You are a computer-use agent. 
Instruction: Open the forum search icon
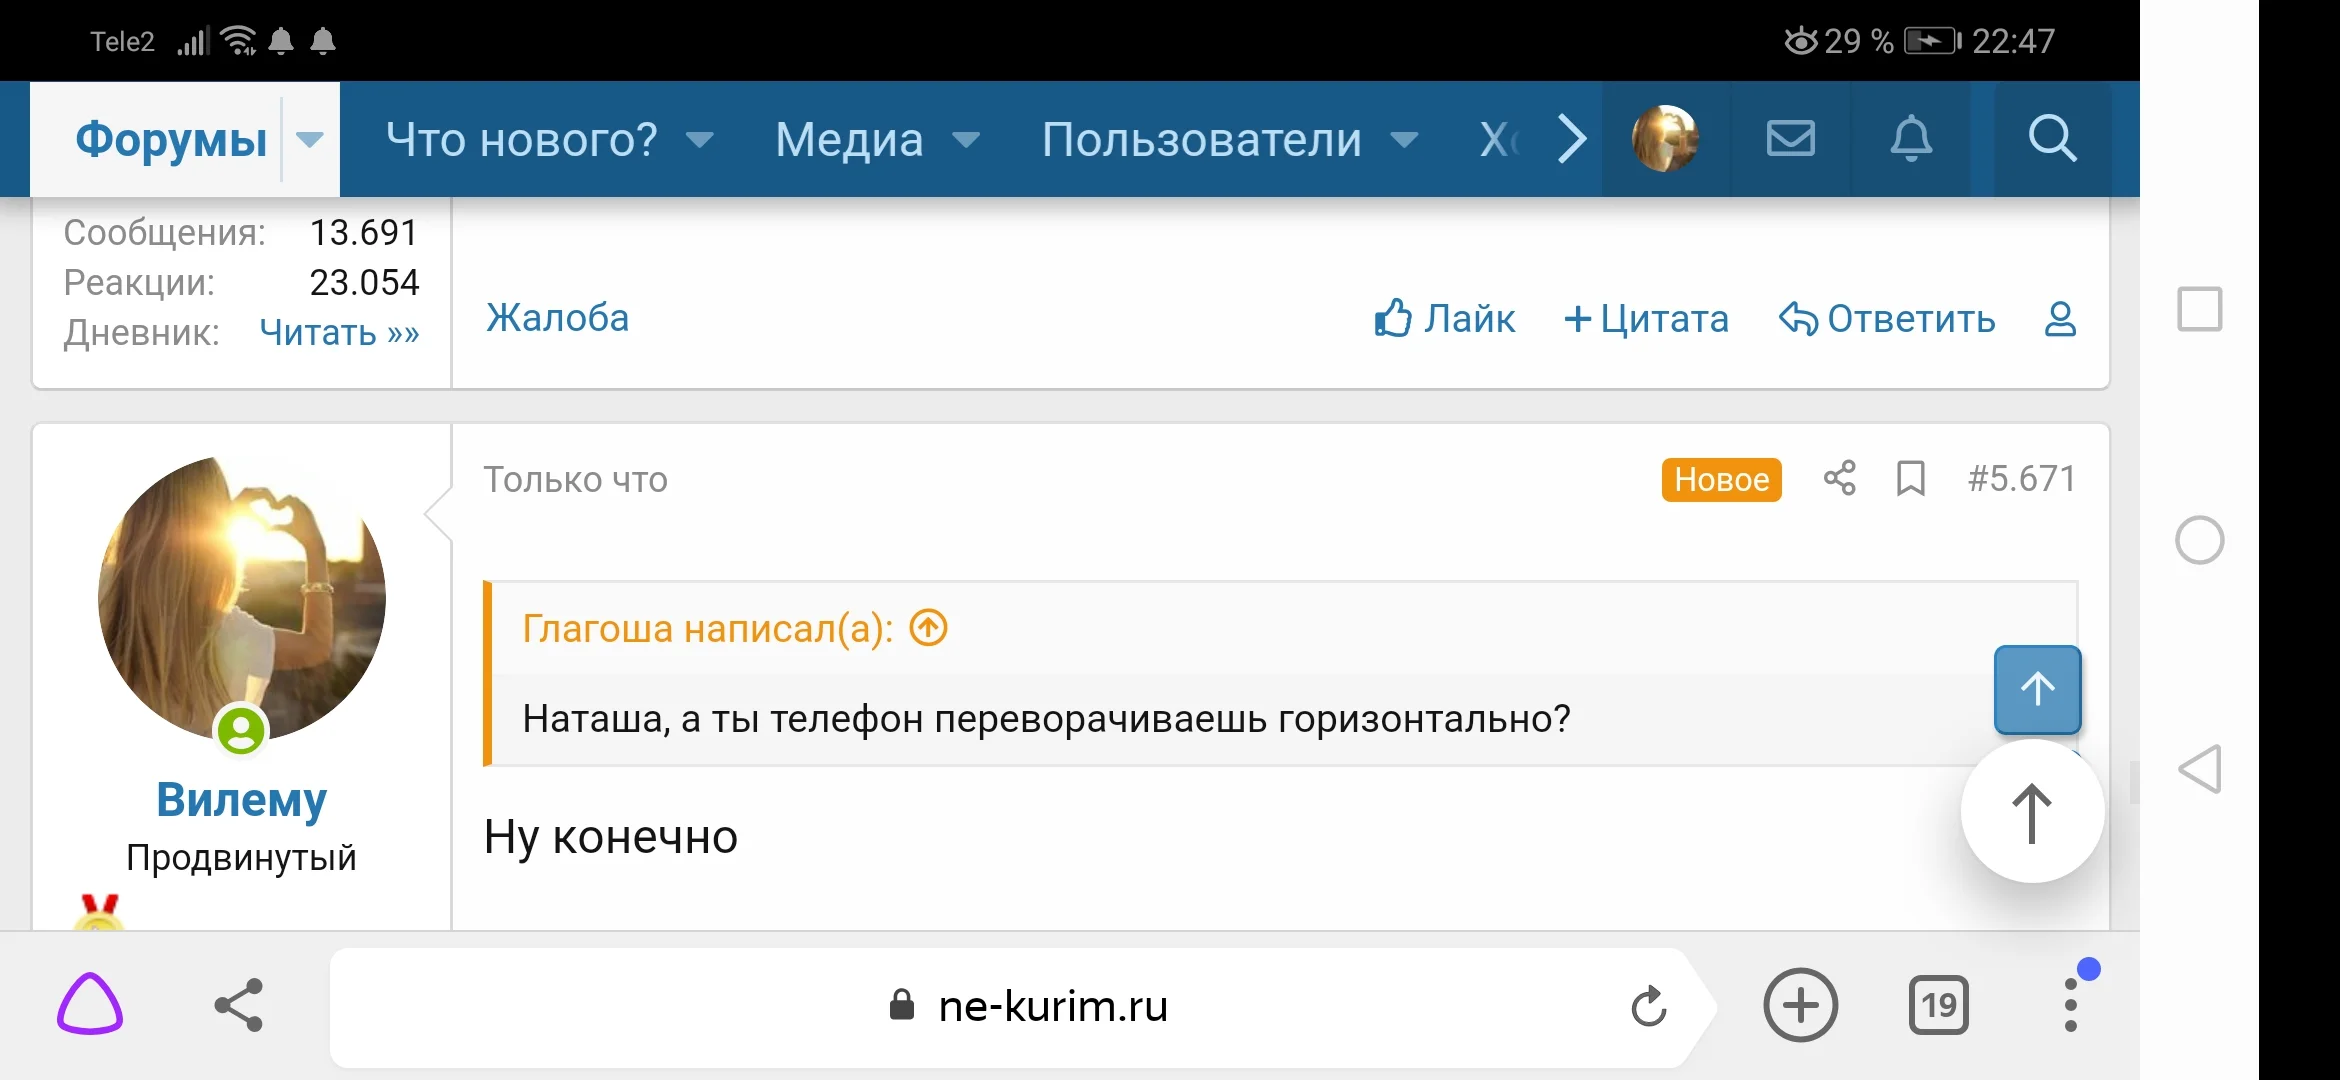[2052, 138]
